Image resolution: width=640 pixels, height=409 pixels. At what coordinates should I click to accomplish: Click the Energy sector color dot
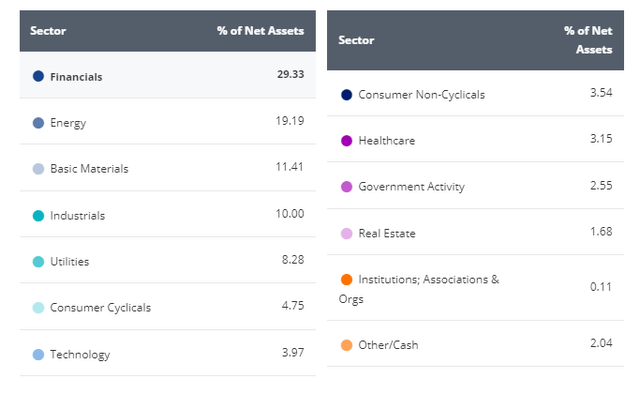click(x=38, y=123)
